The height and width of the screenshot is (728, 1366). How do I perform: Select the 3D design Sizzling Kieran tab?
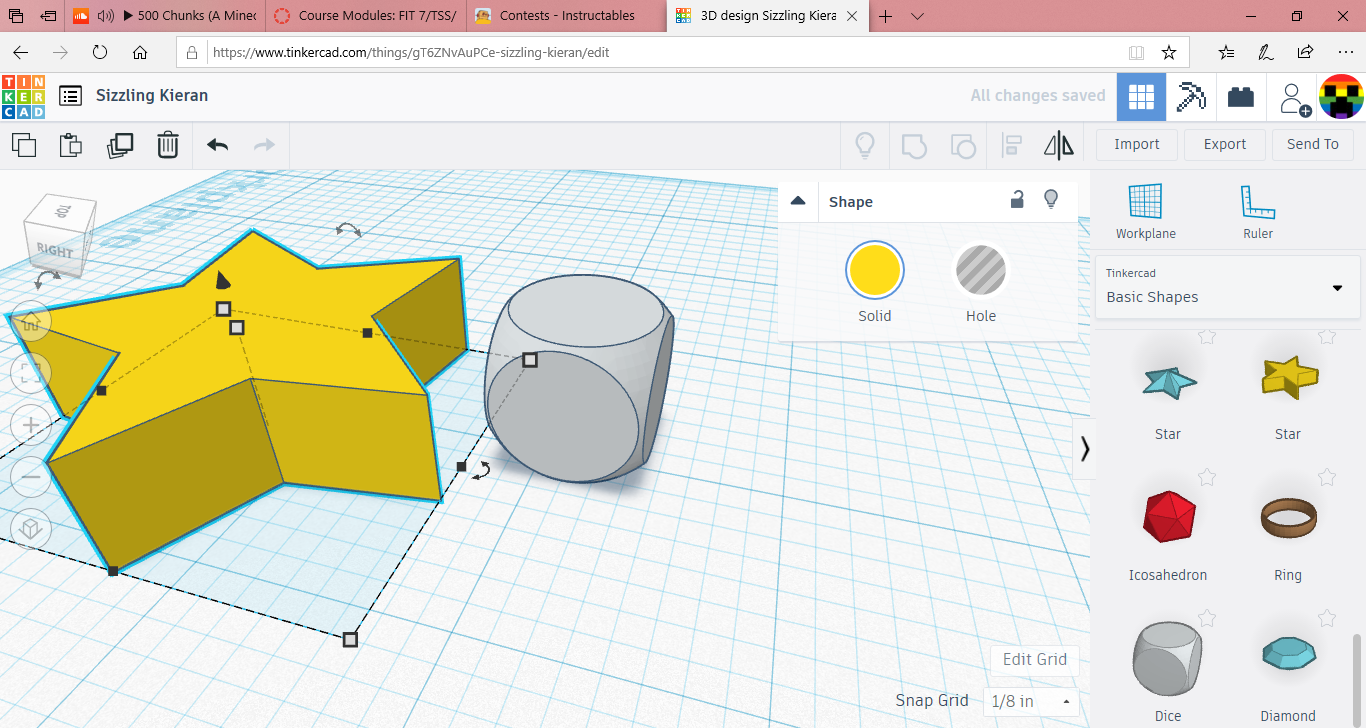[766, 16]
